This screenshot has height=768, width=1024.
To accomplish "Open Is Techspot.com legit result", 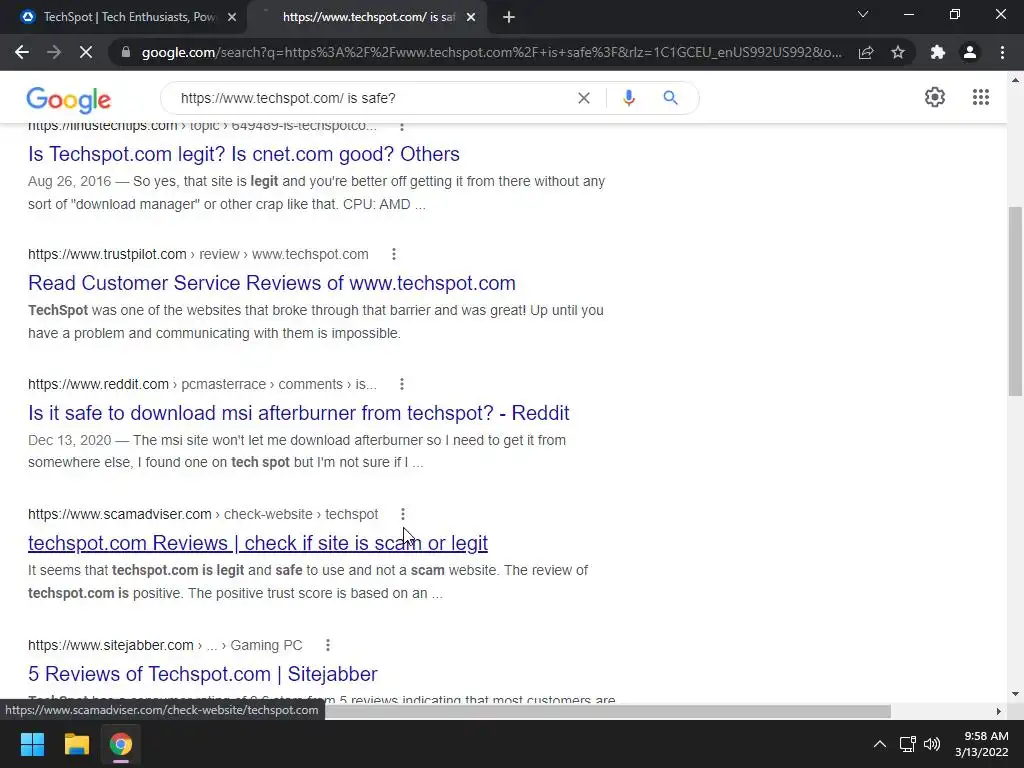I will [x=244, y=154].
